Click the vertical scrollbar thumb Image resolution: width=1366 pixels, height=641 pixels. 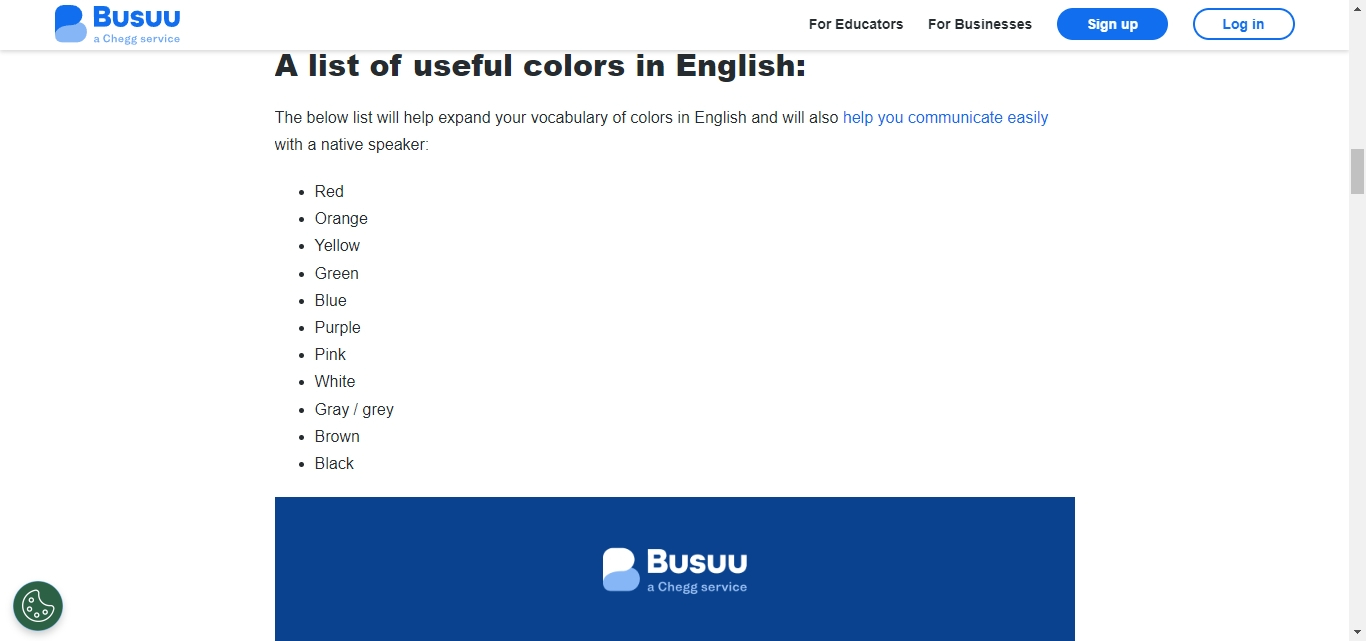(1357, 171)
